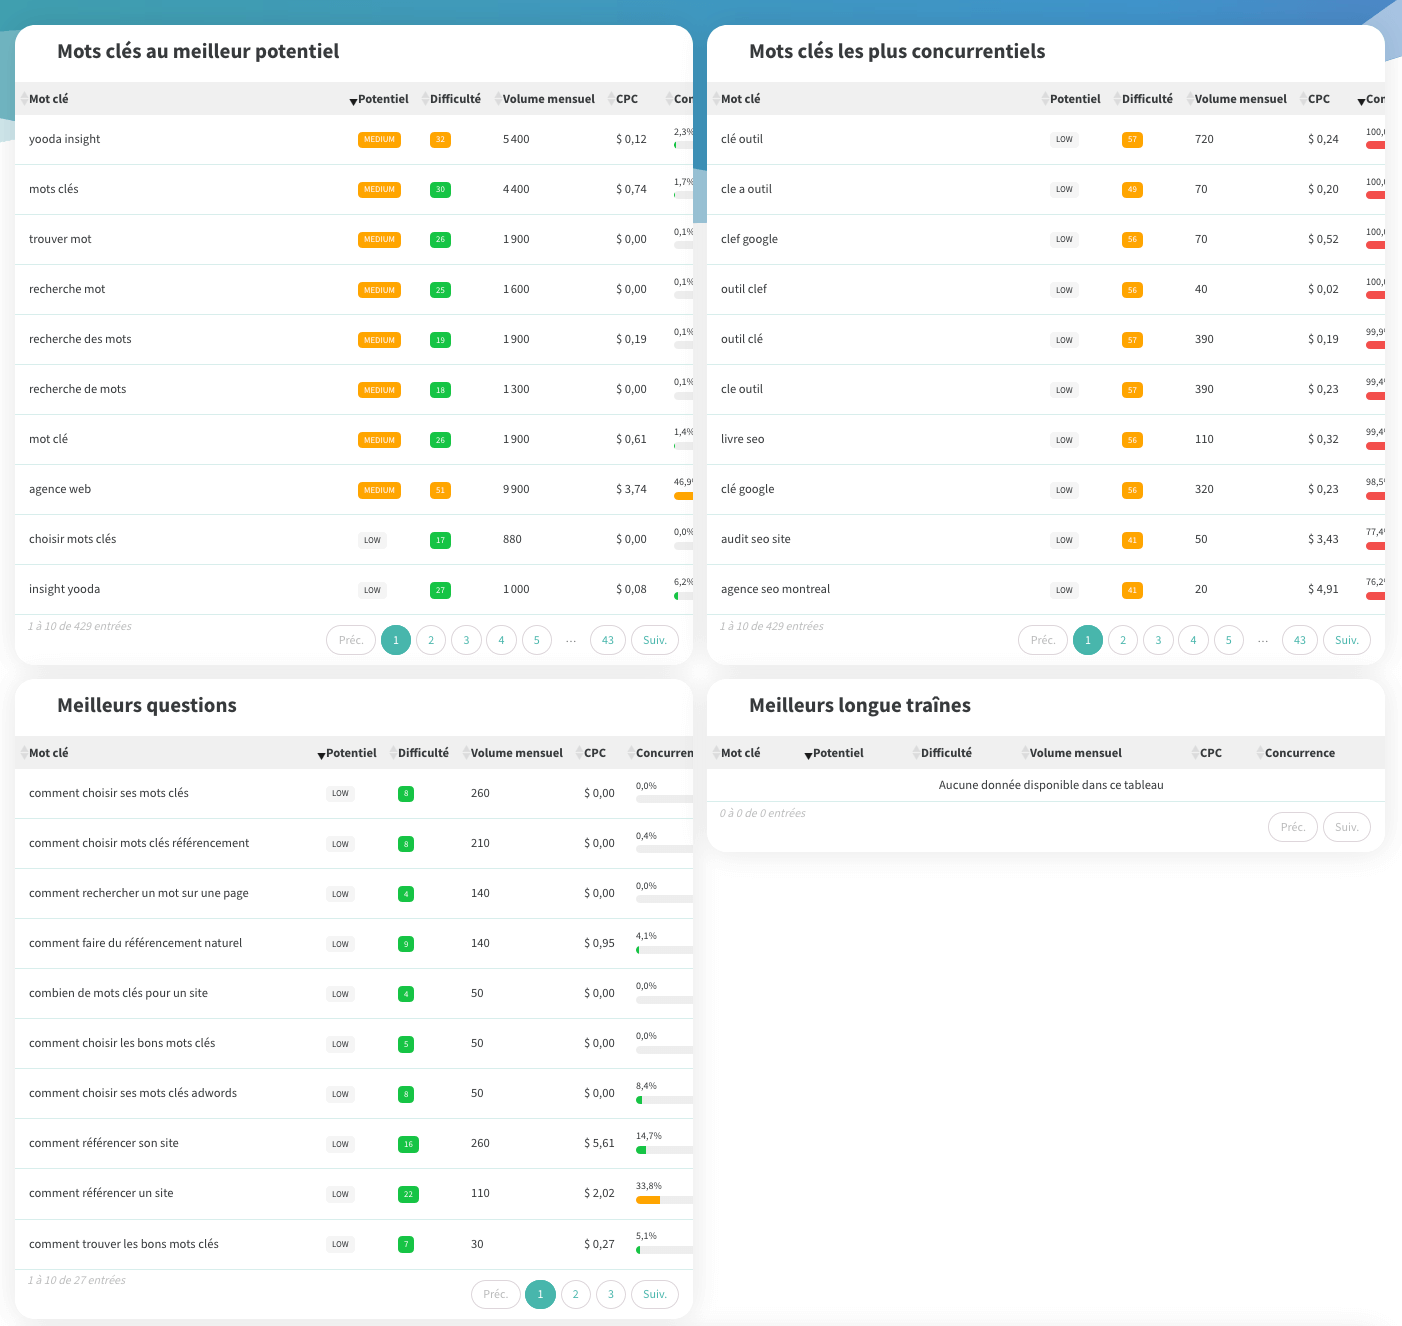The width and height of the screenshot is (1402, 1326).
Task: Go to page 3 of Meilleurs questions
Action: coord(611,1294)
